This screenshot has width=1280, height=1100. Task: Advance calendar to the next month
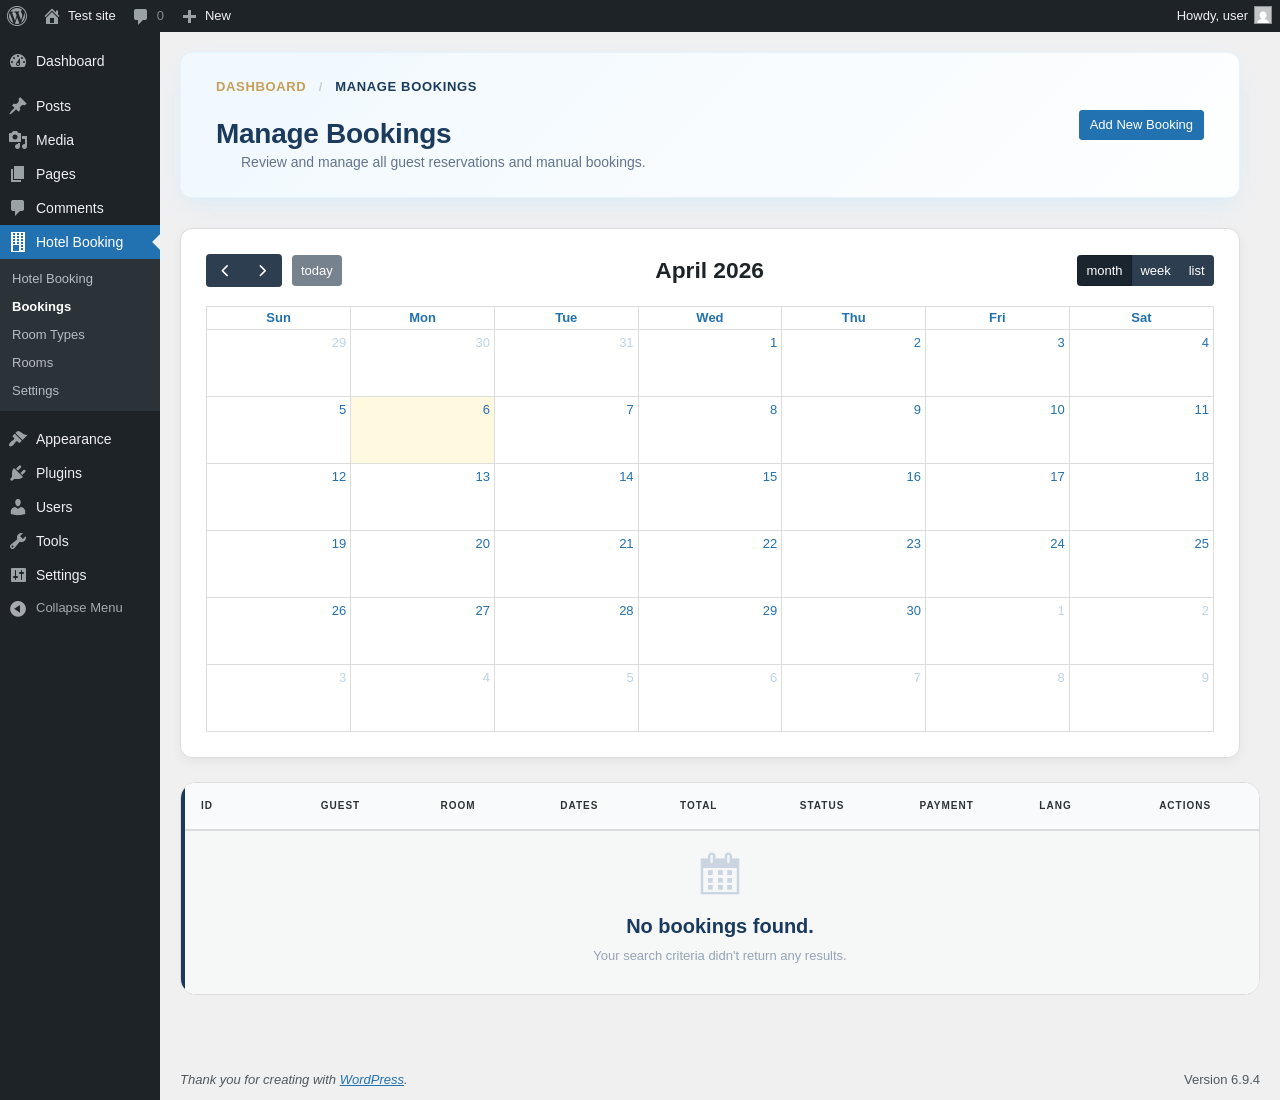(263, 271)
